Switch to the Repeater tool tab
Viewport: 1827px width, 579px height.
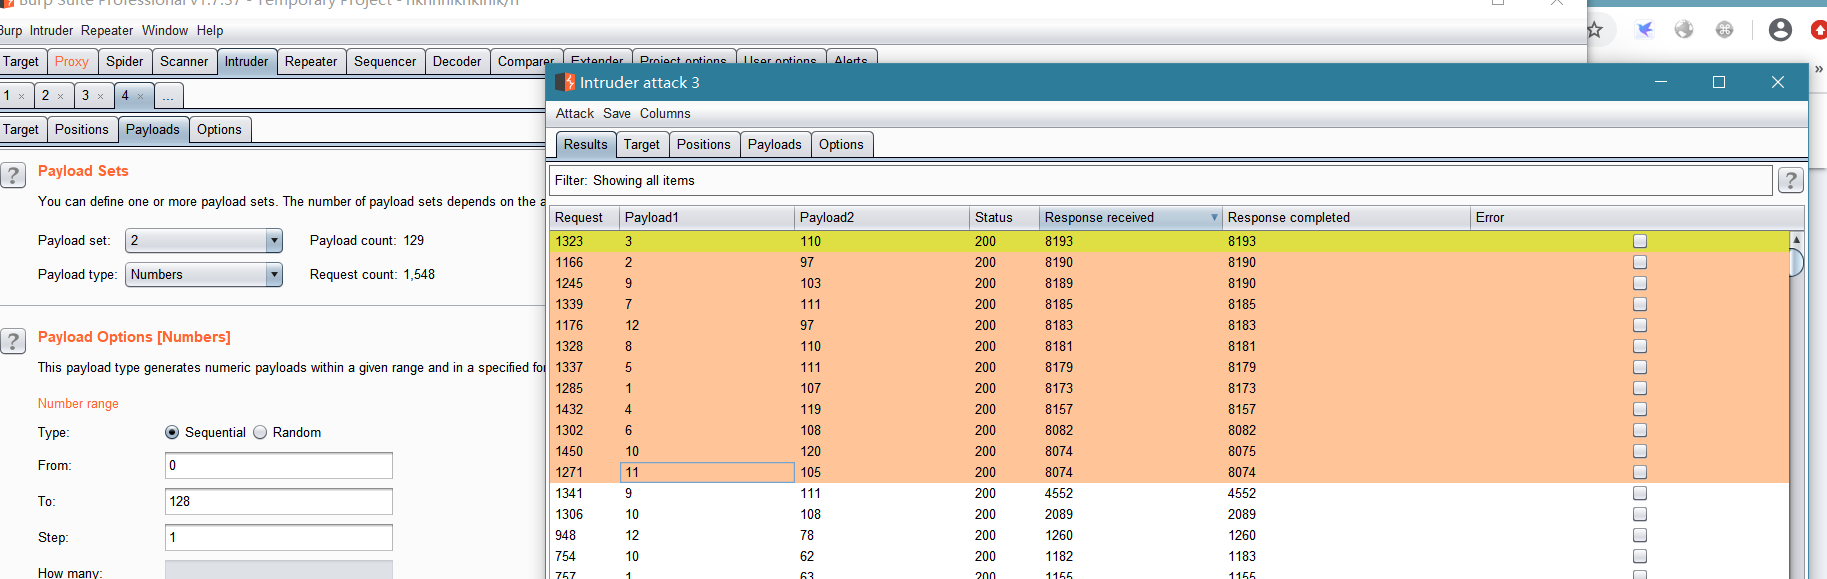[x=311, y=61]
